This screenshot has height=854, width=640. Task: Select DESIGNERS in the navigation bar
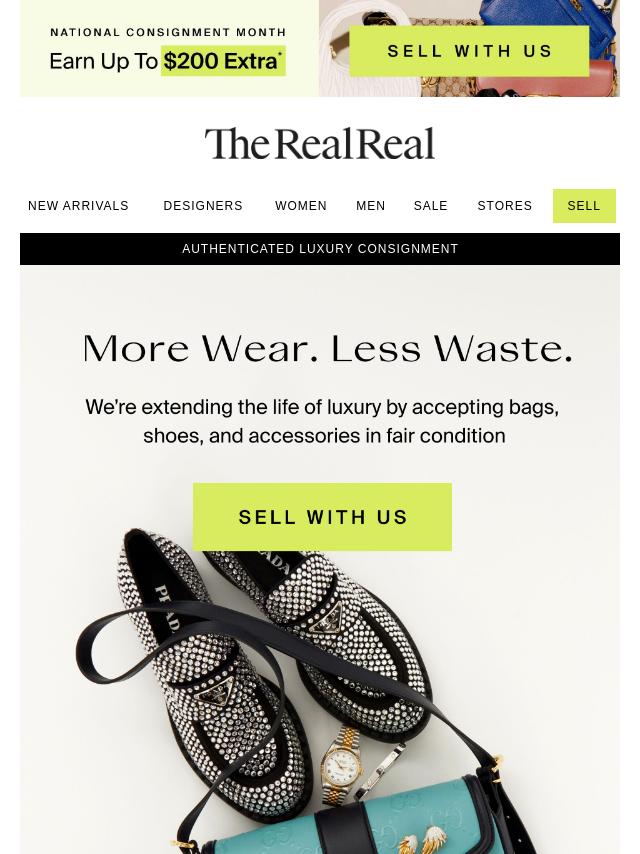[x=203, y=206]
